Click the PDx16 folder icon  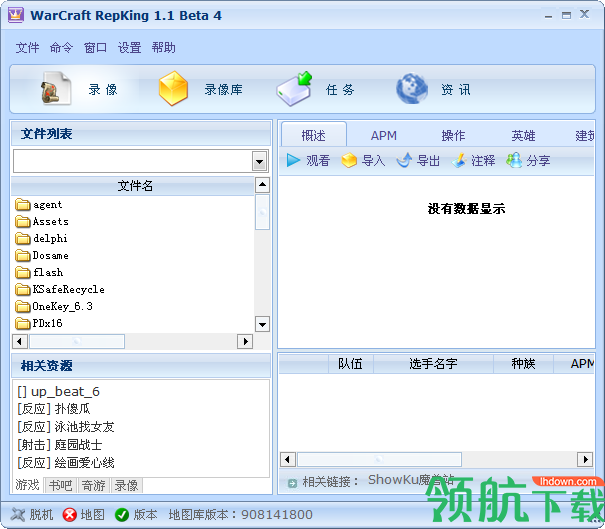tap(23, 323)
